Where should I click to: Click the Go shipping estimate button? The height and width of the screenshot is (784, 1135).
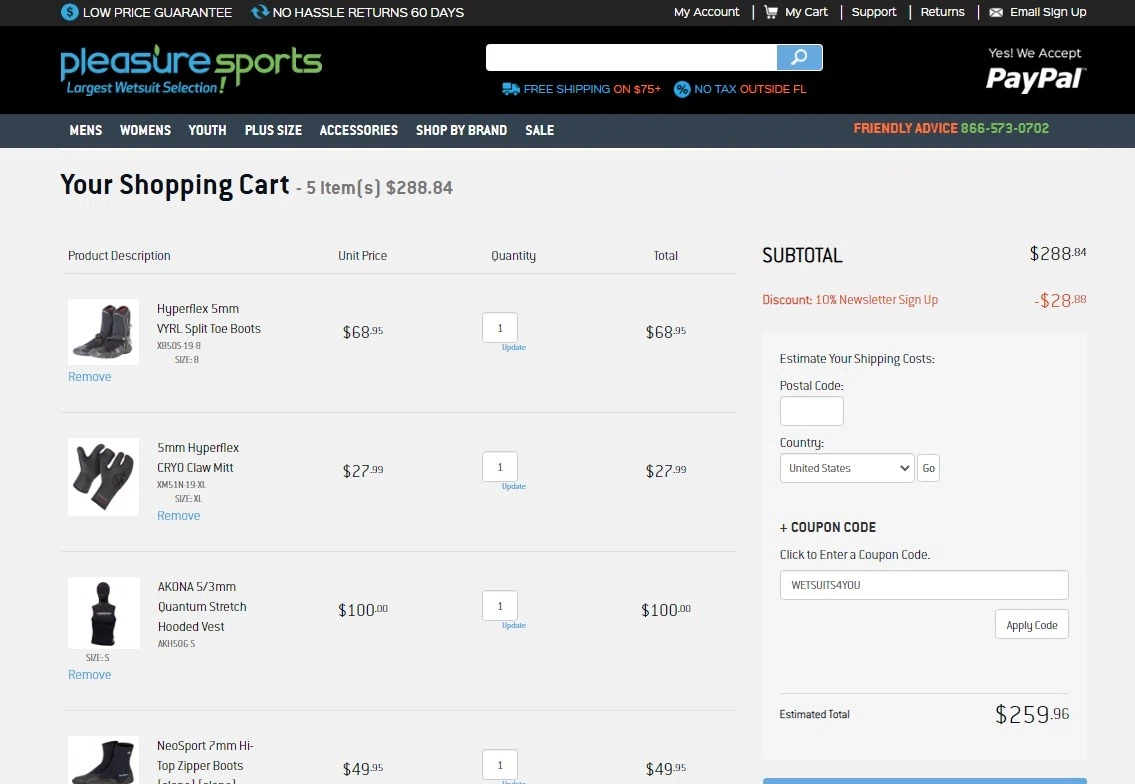(929, 468)
